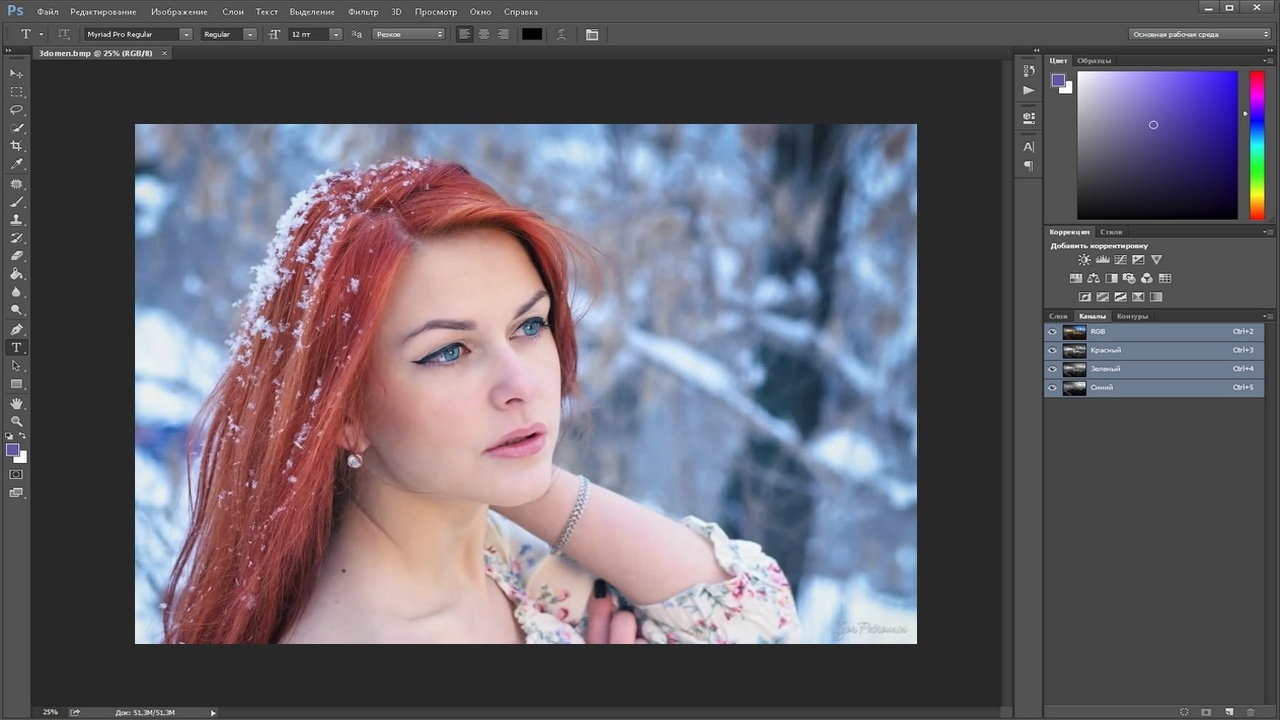Toggle visibility of the Синий channel

pos(1052,388)
